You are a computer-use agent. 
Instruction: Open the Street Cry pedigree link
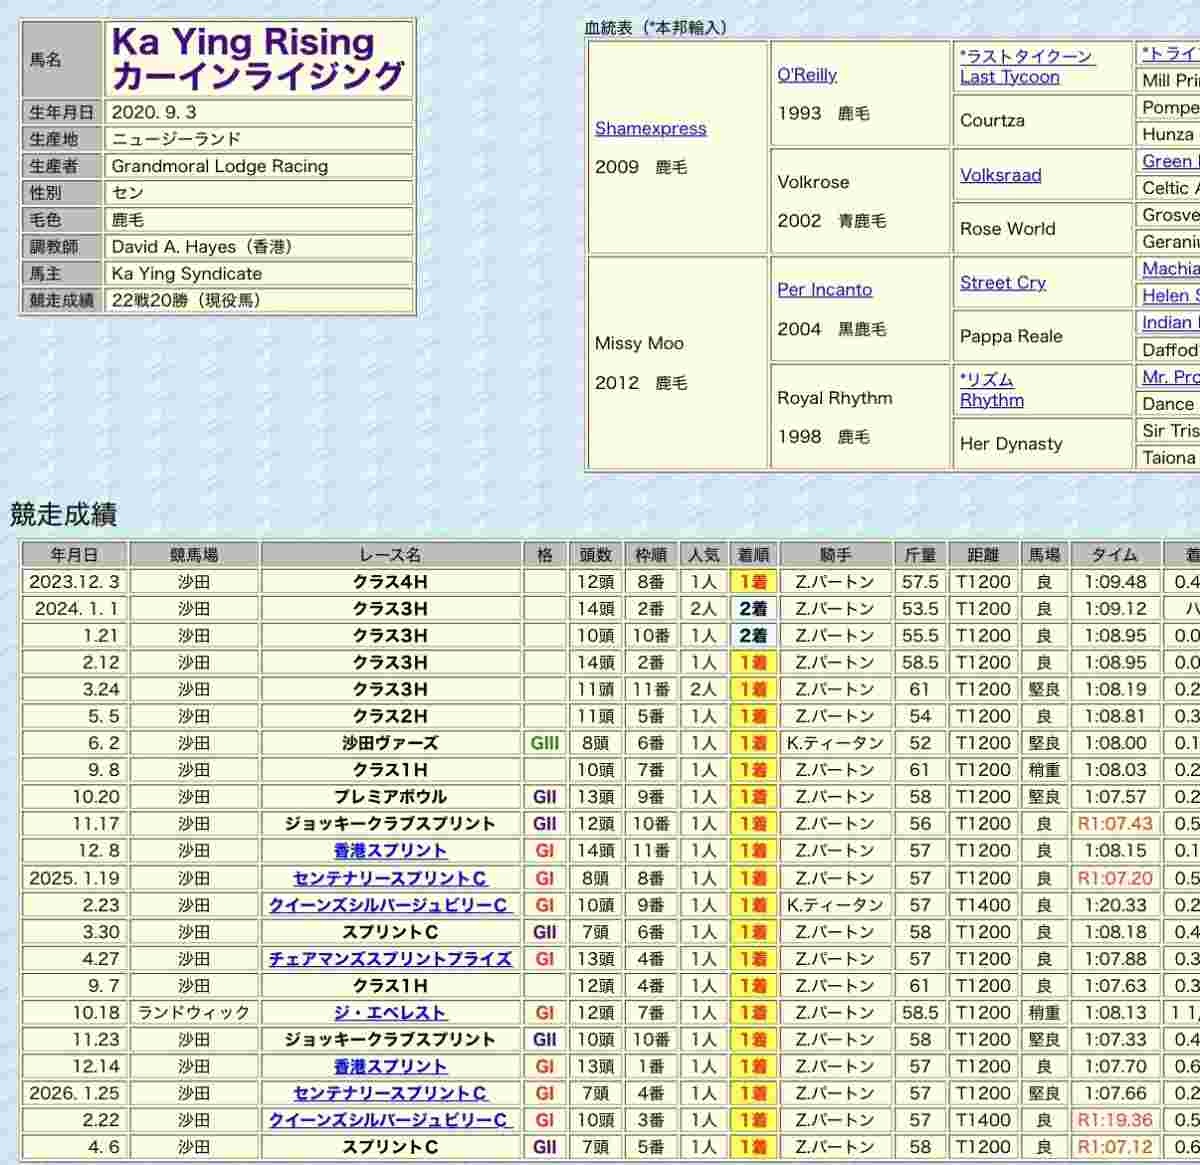(x=1003, y=283)
